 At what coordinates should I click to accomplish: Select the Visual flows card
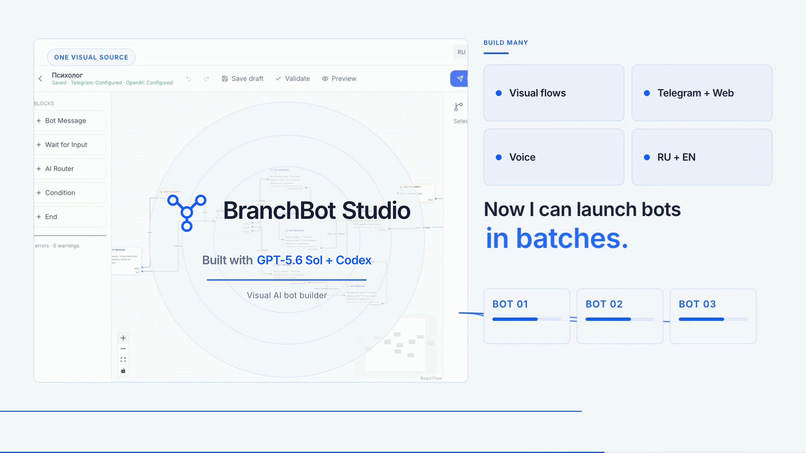(554, 93)
